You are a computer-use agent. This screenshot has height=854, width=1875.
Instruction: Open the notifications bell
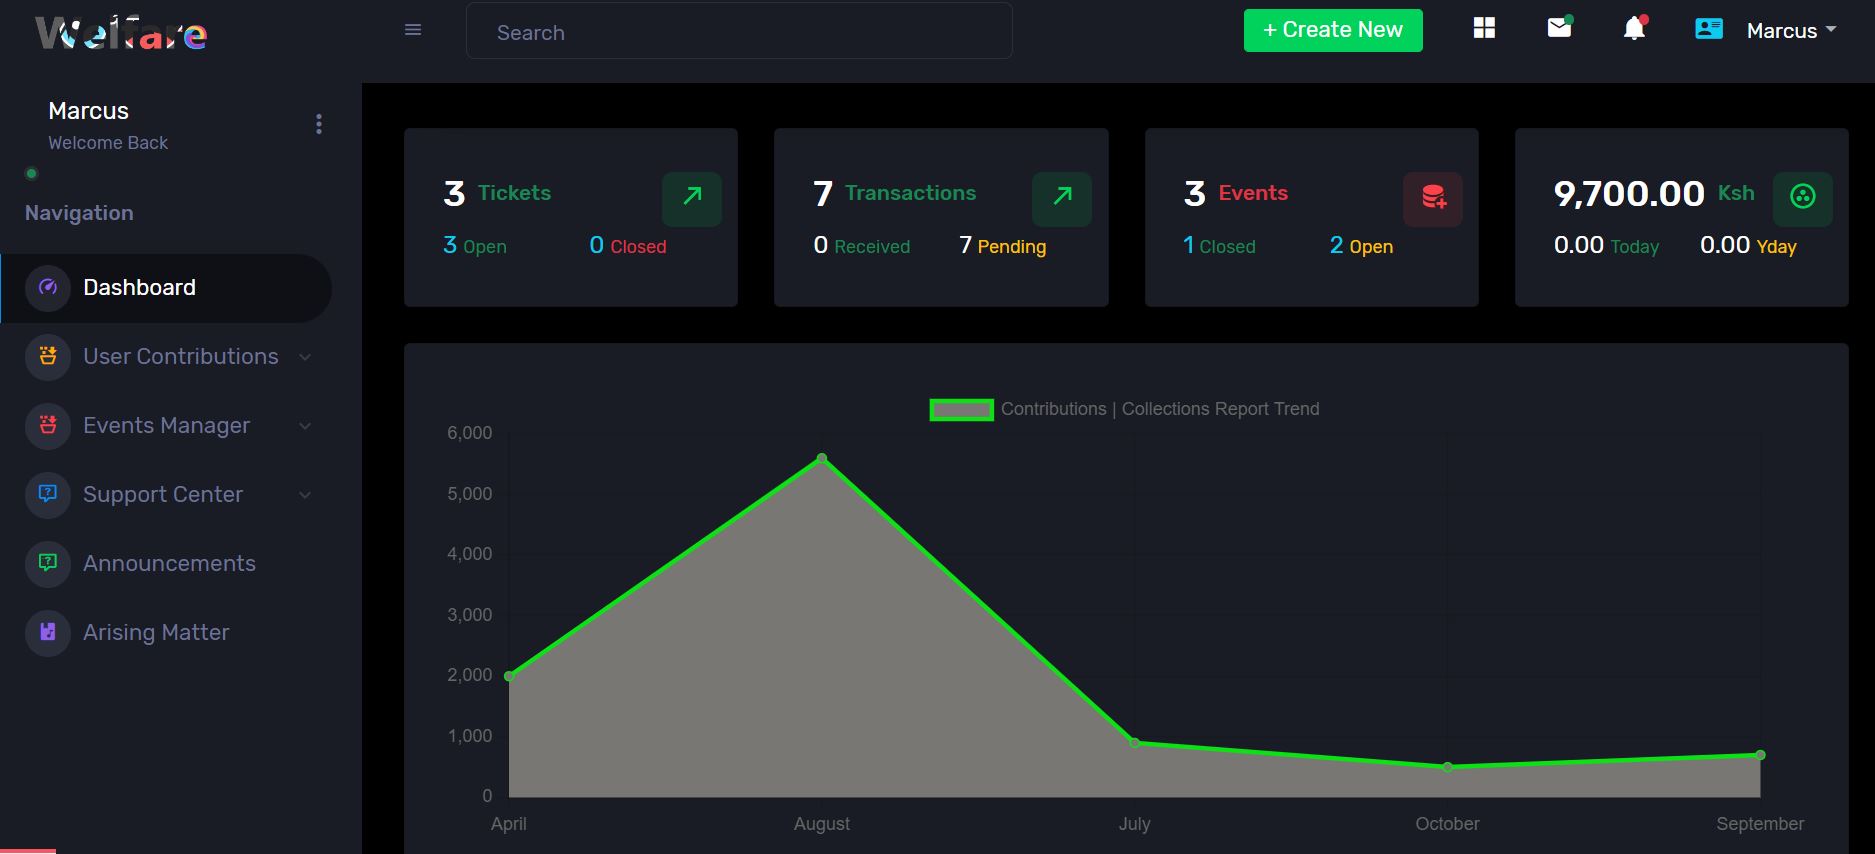[x=1634, y=29]
